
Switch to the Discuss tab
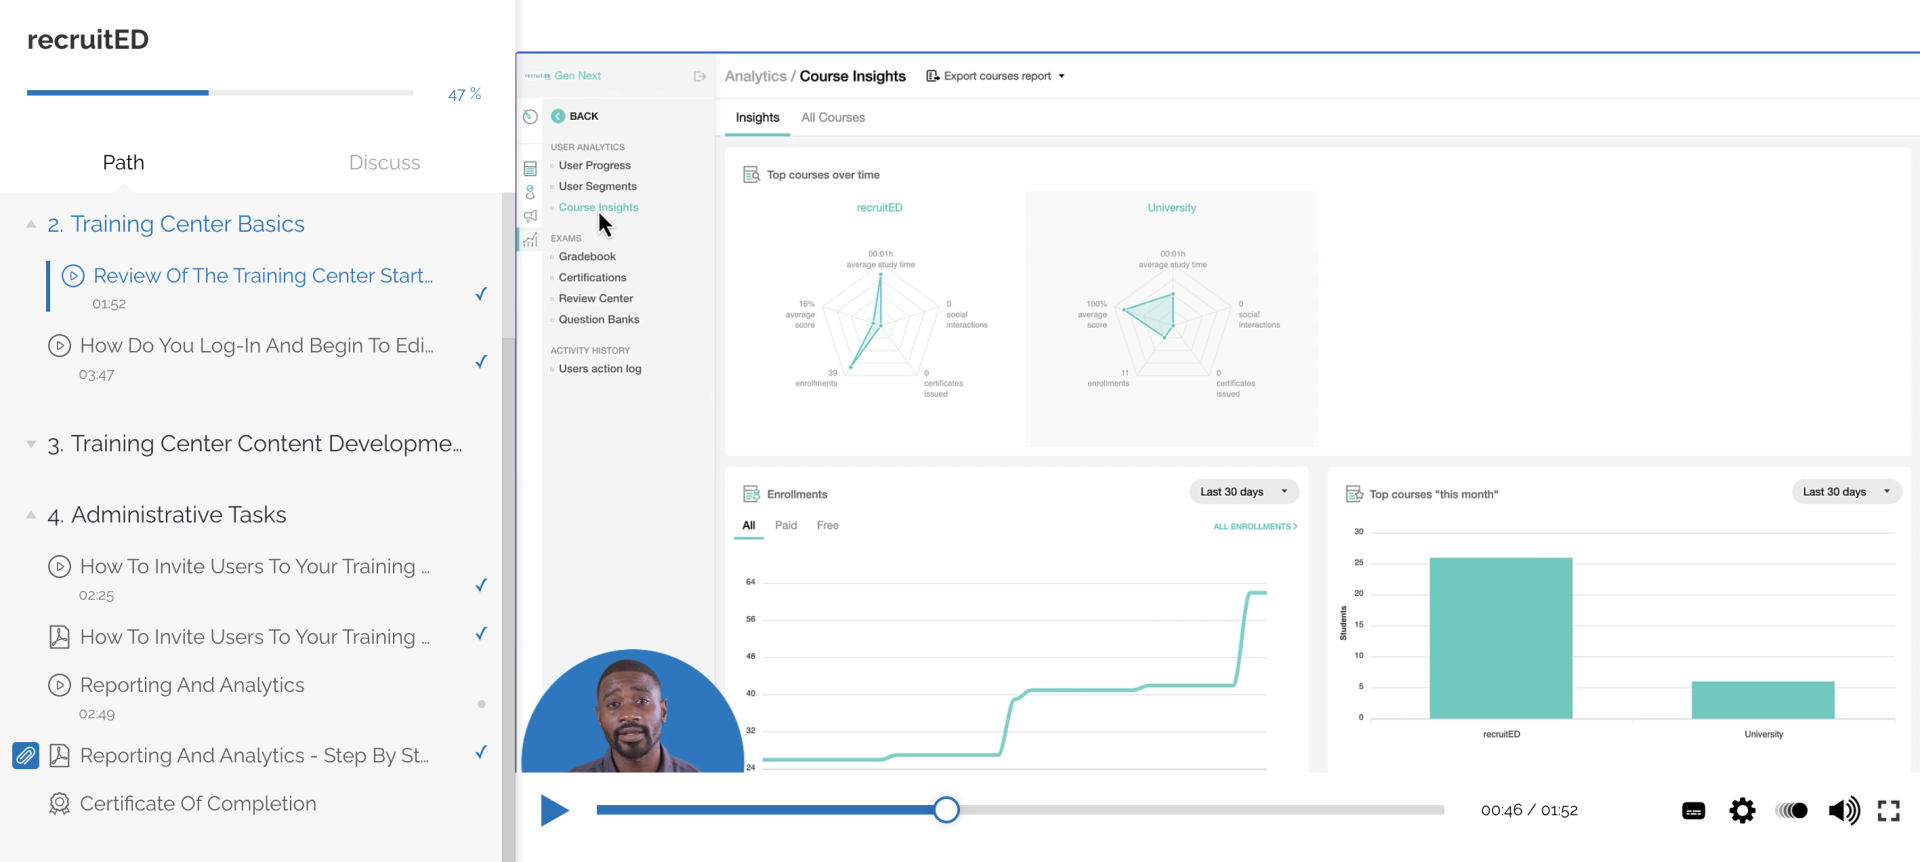[384, 162]
